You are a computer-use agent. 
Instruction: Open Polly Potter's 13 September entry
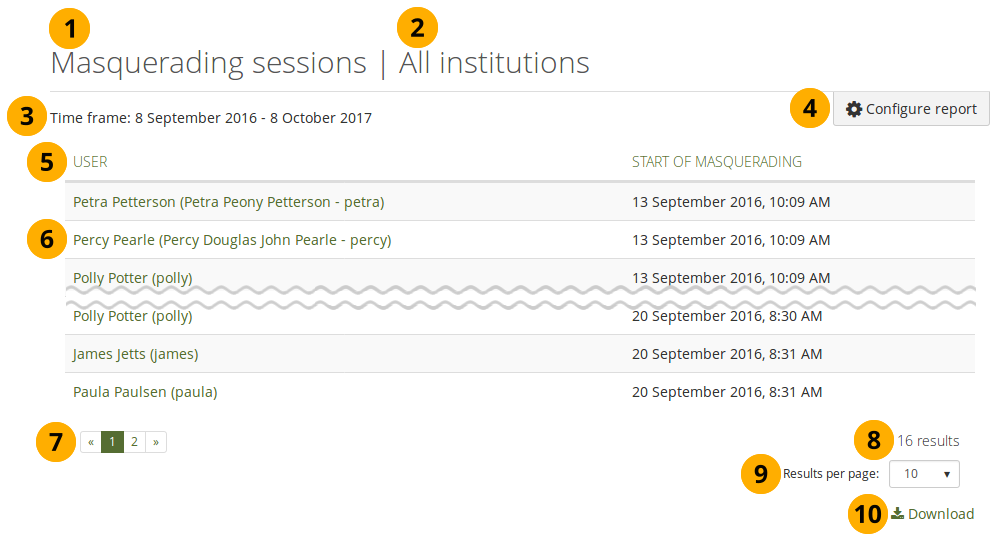132,277
